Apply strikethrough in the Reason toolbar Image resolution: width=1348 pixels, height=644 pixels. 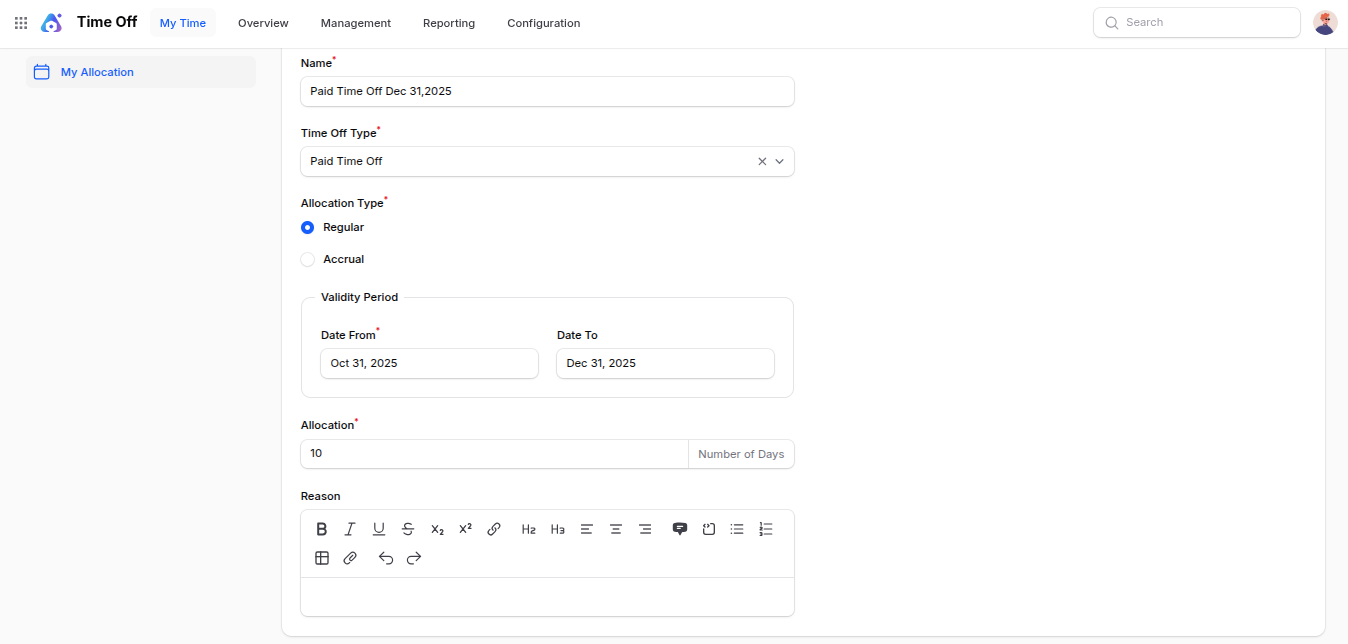[408, 529]
